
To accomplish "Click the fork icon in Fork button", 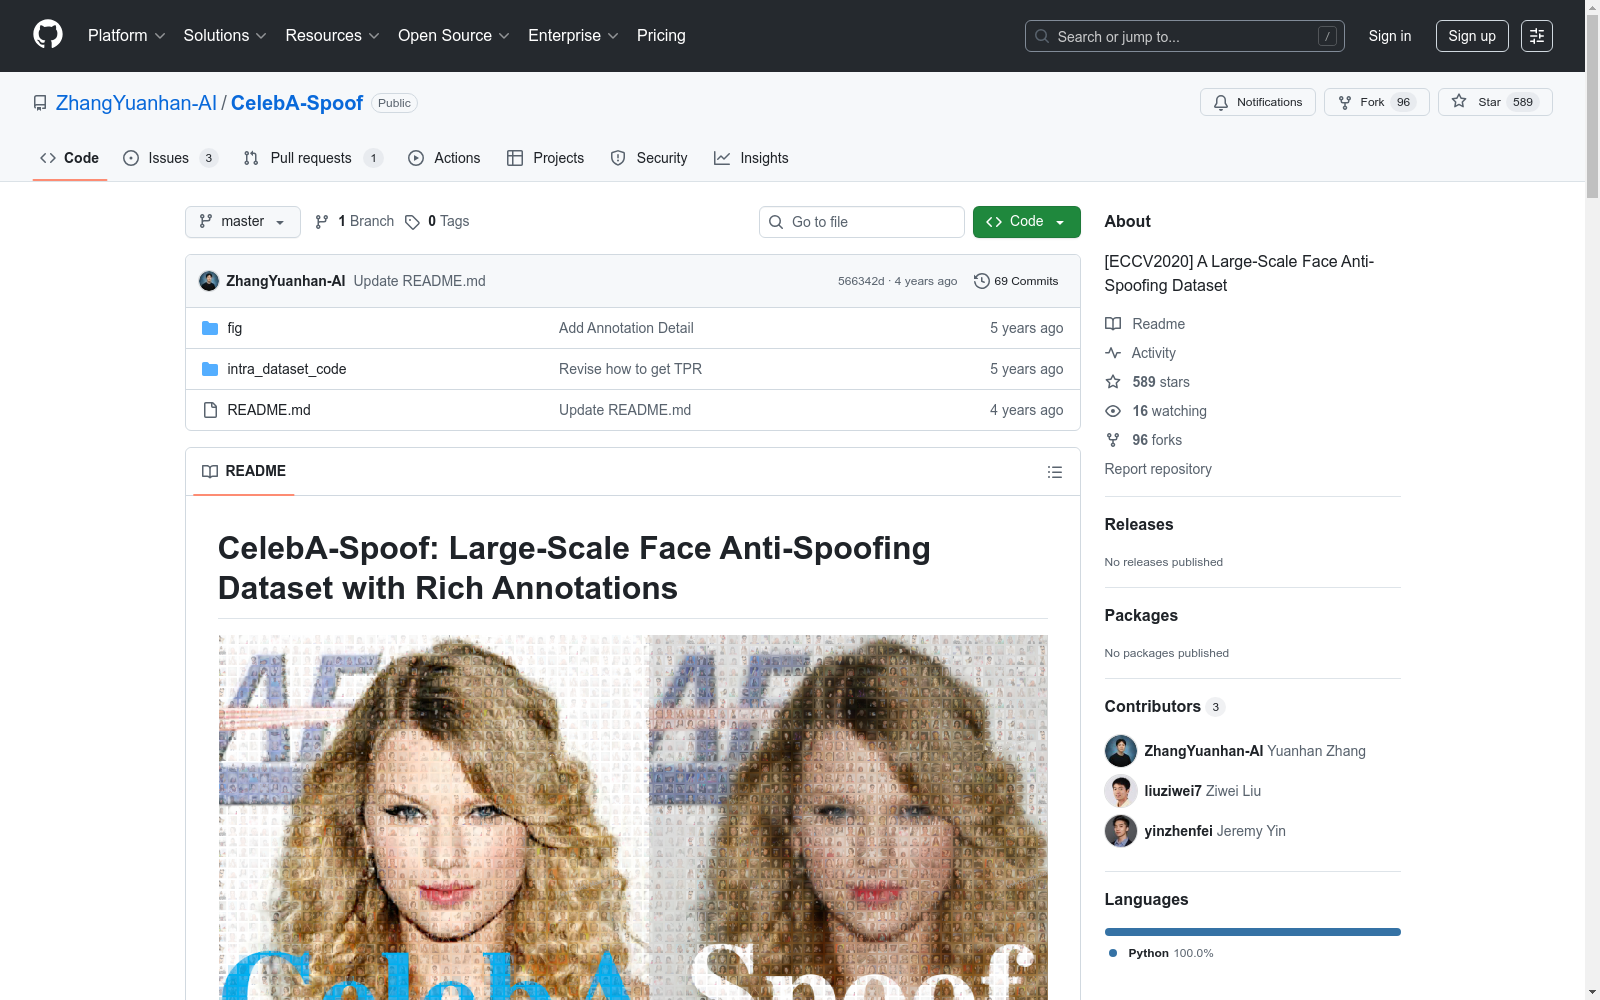I will [1345, 102].
